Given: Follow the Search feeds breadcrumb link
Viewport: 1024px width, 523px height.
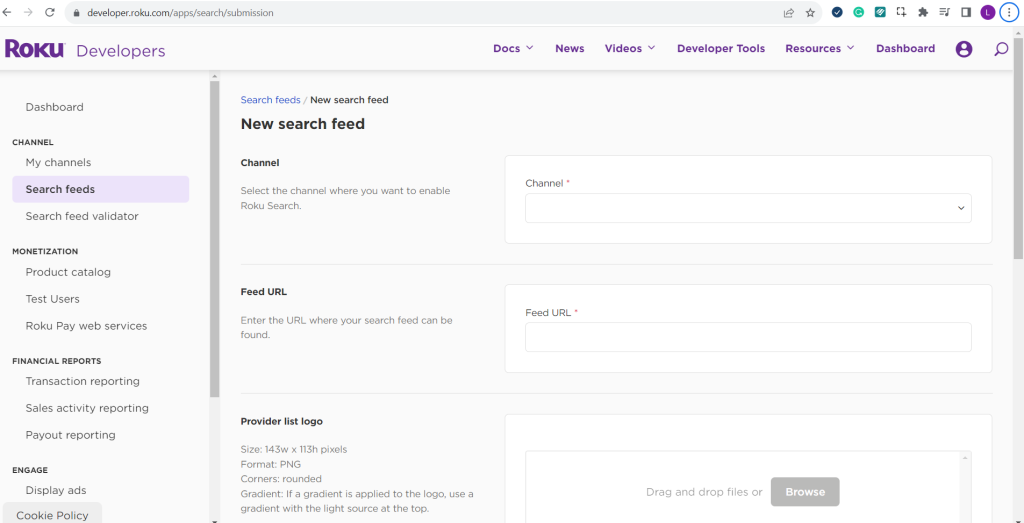Looking at the screenshot, I should click(270, 100).
